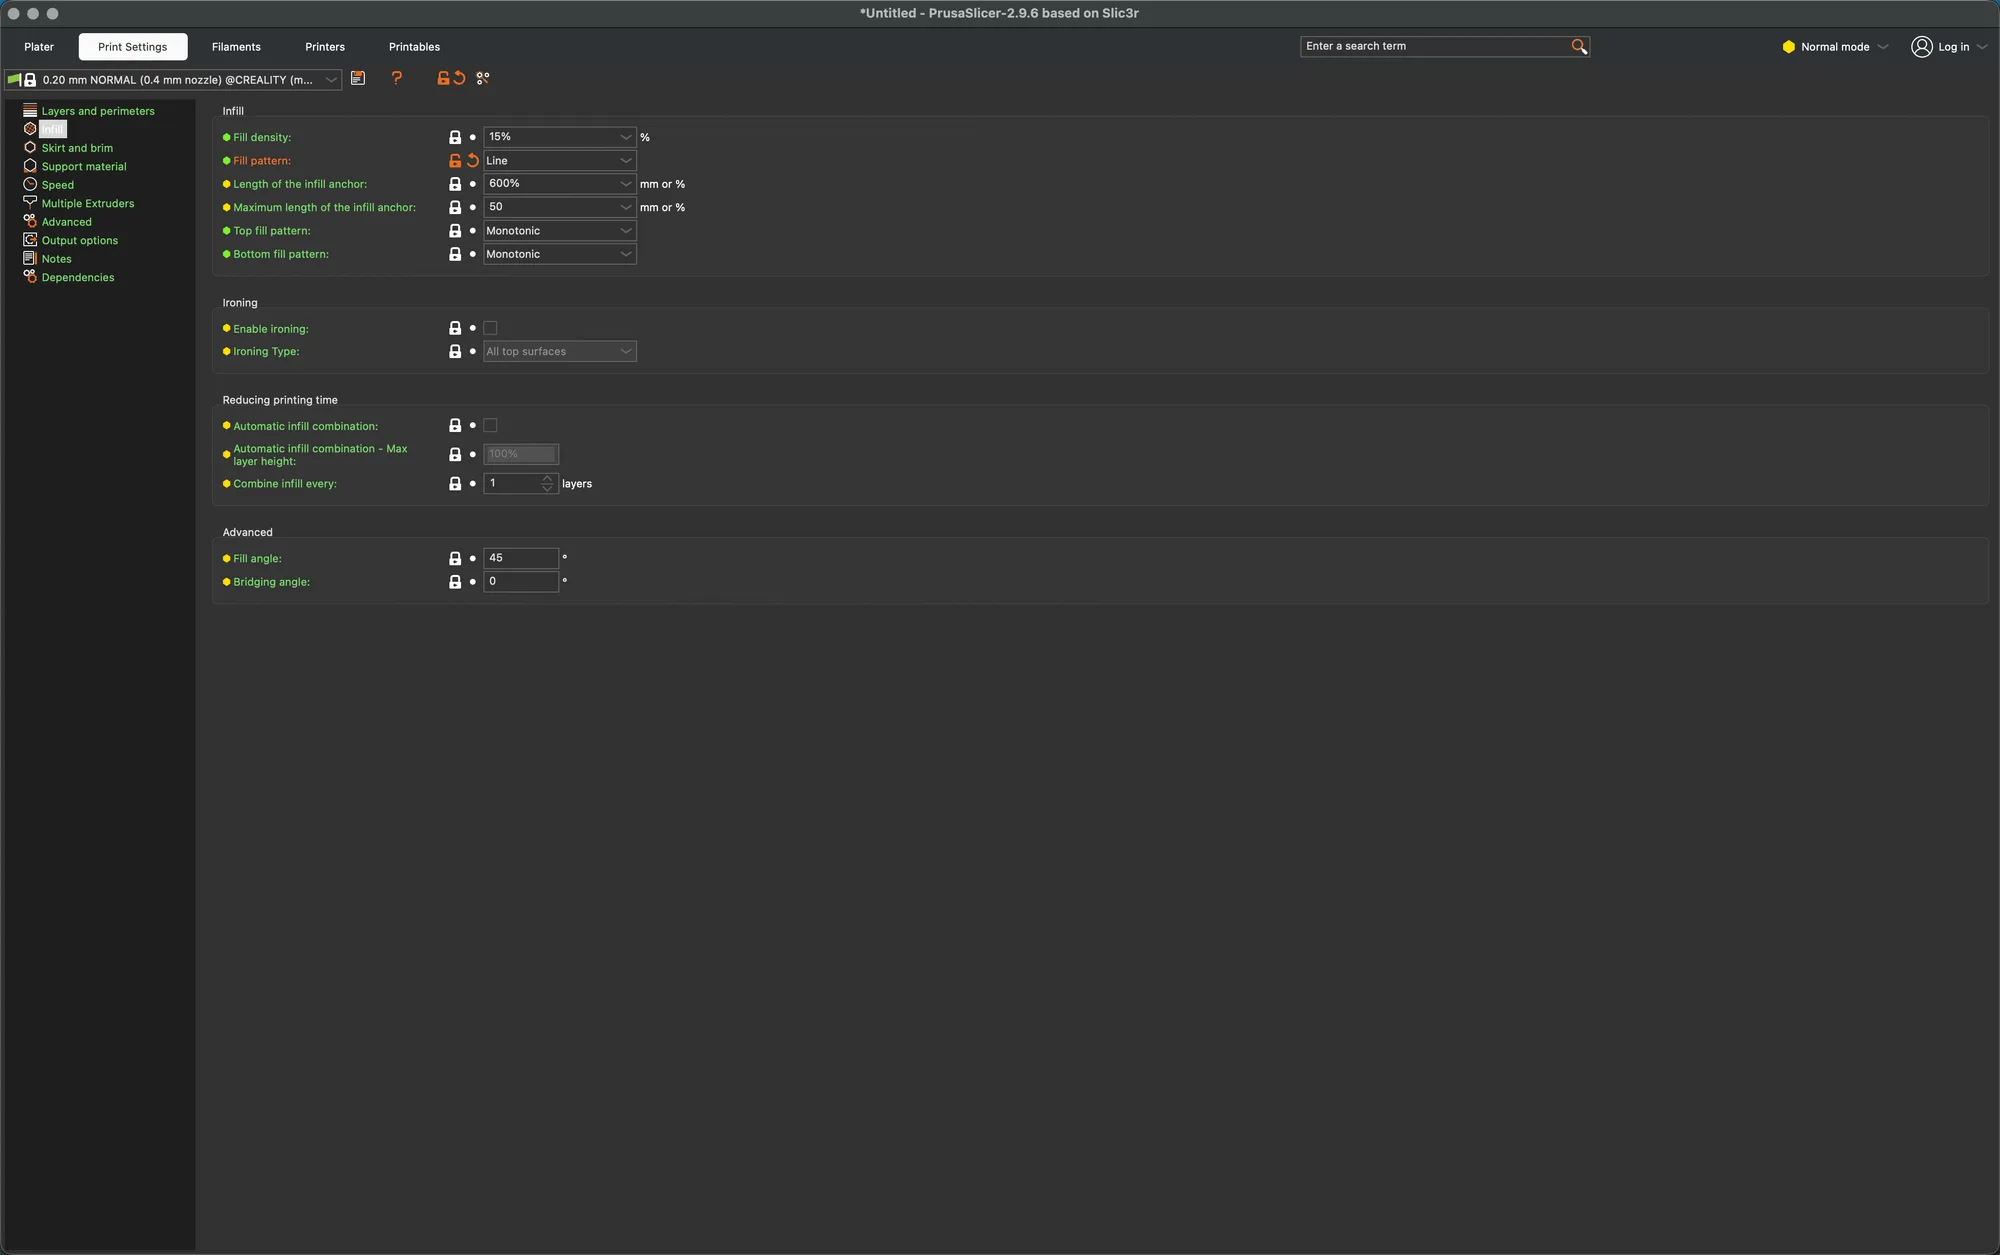Toggle Automatic infill combination checkbox

(x=490, y=426)
